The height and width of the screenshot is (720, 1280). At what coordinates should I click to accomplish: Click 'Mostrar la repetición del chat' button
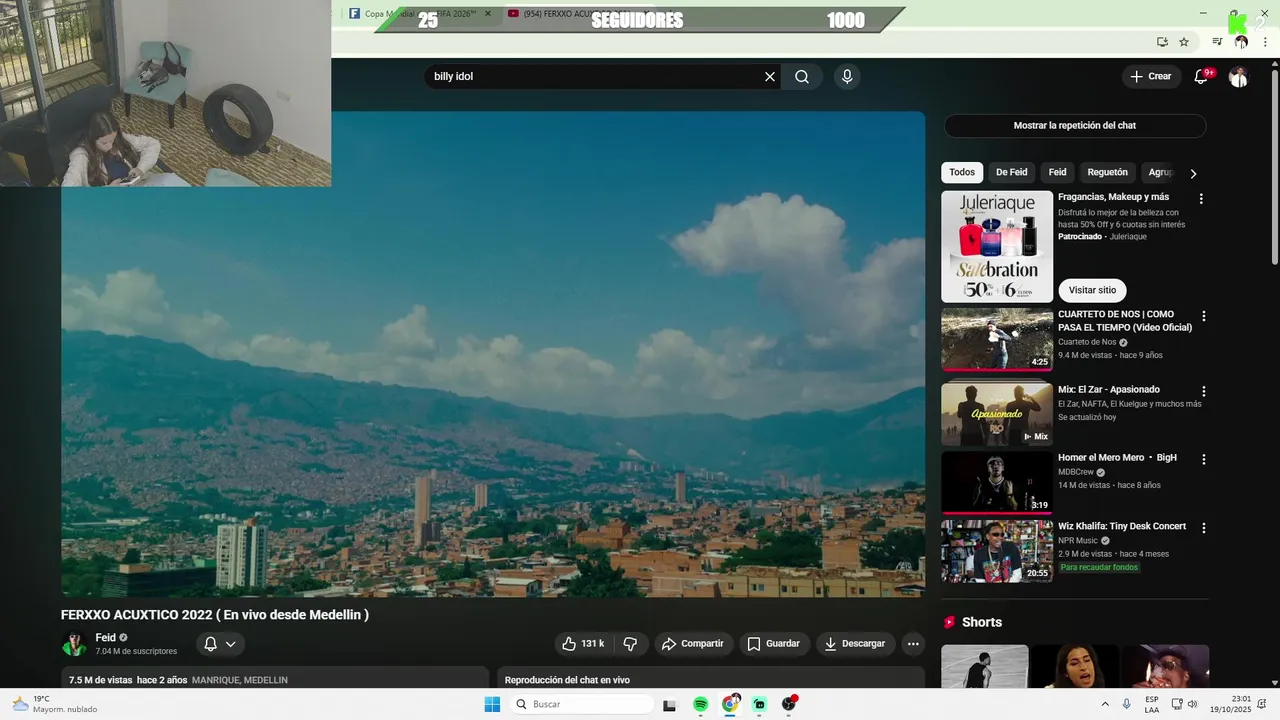(x=1075, y=126)
